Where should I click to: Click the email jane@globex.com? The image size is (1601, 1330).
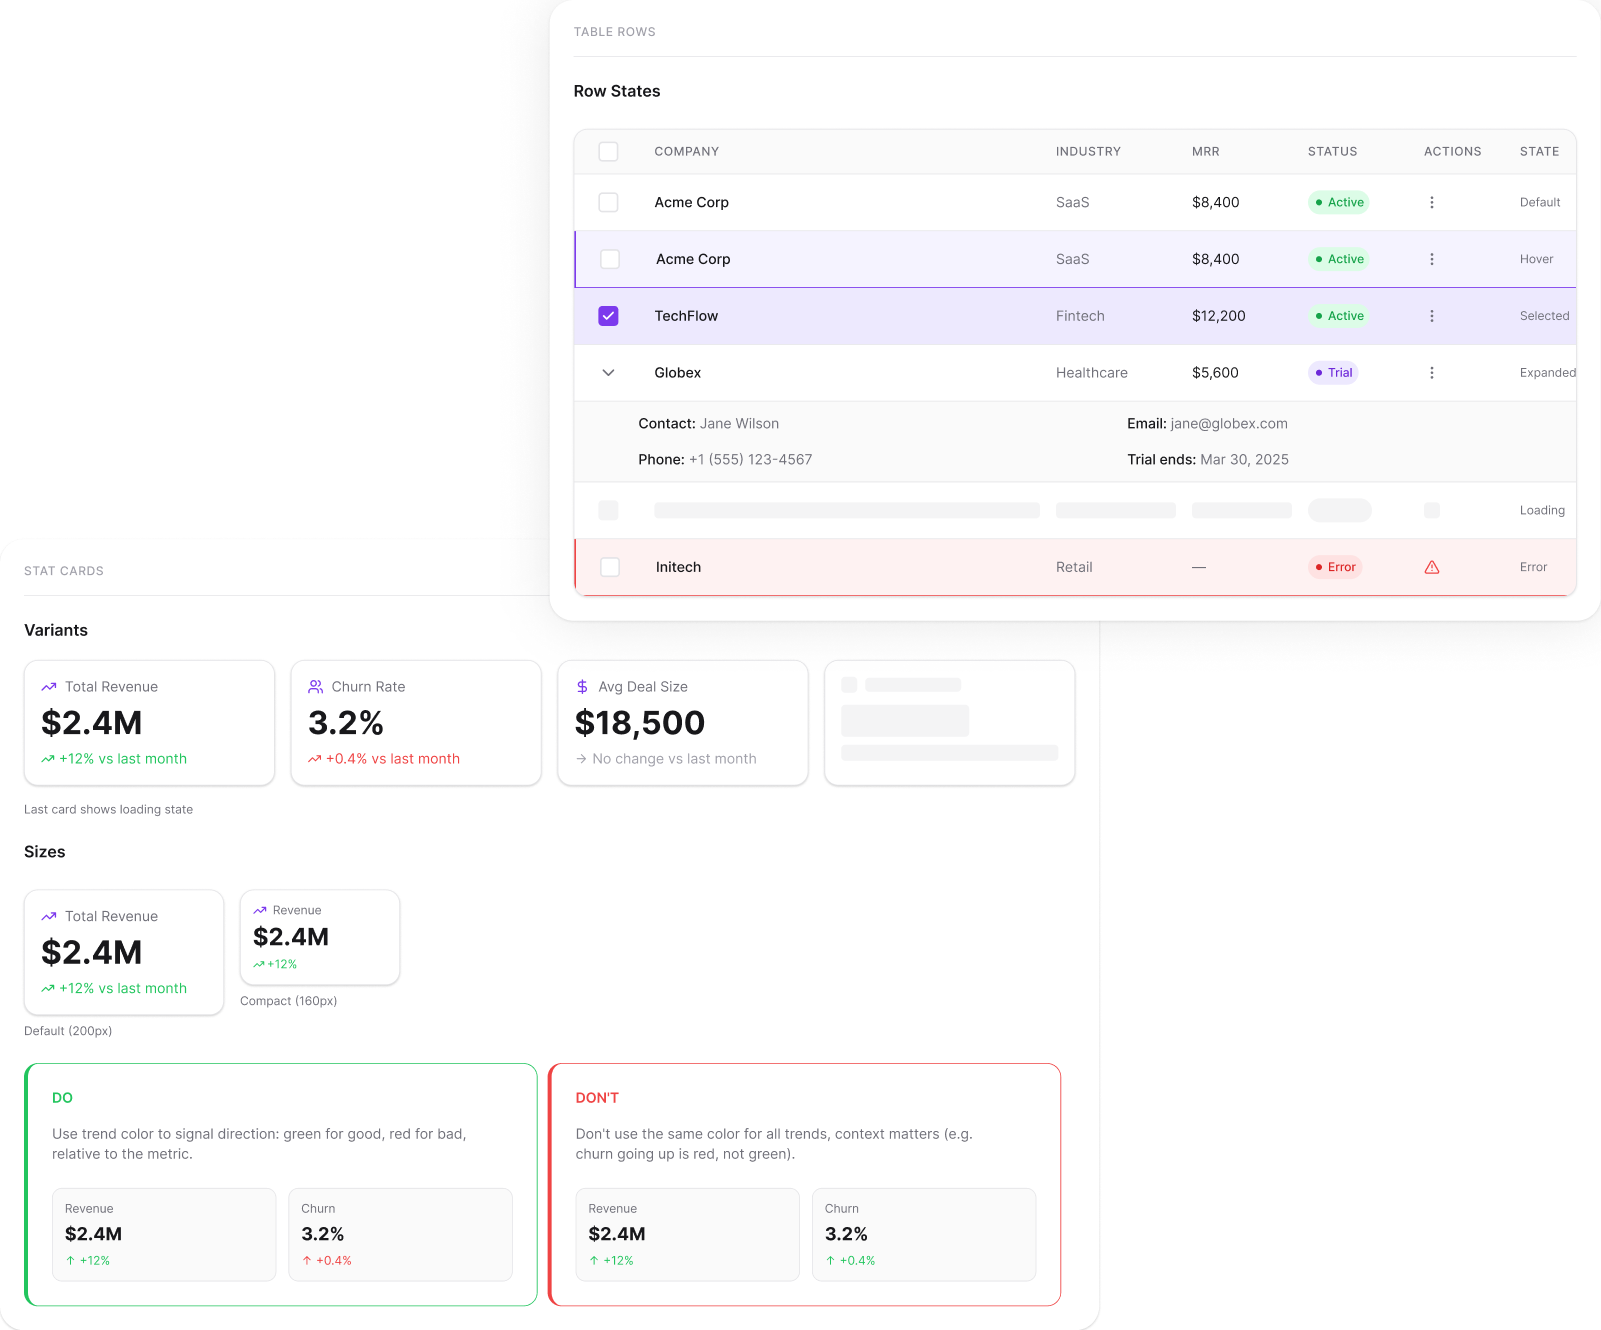(1229, 424)
